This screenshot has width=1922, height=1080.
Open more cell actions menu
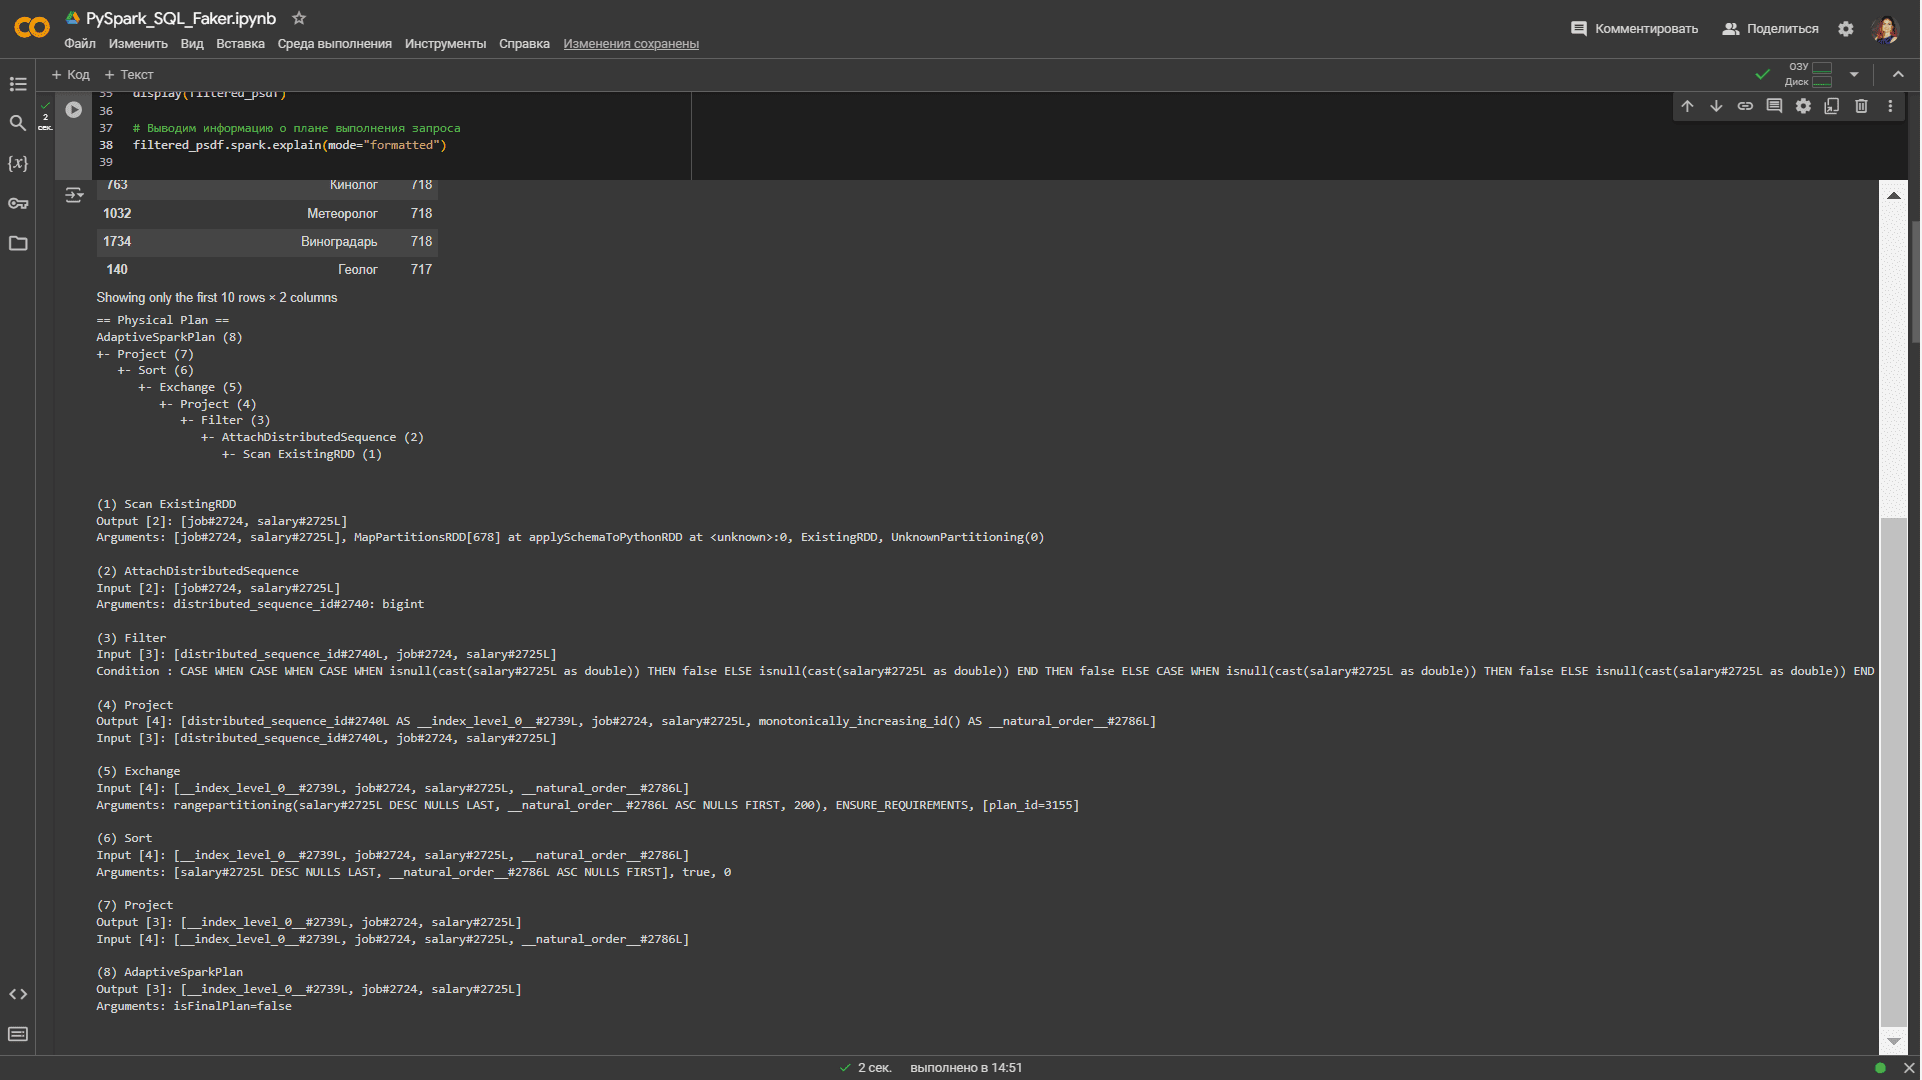pyautogui.click(x=1891, y=106)
